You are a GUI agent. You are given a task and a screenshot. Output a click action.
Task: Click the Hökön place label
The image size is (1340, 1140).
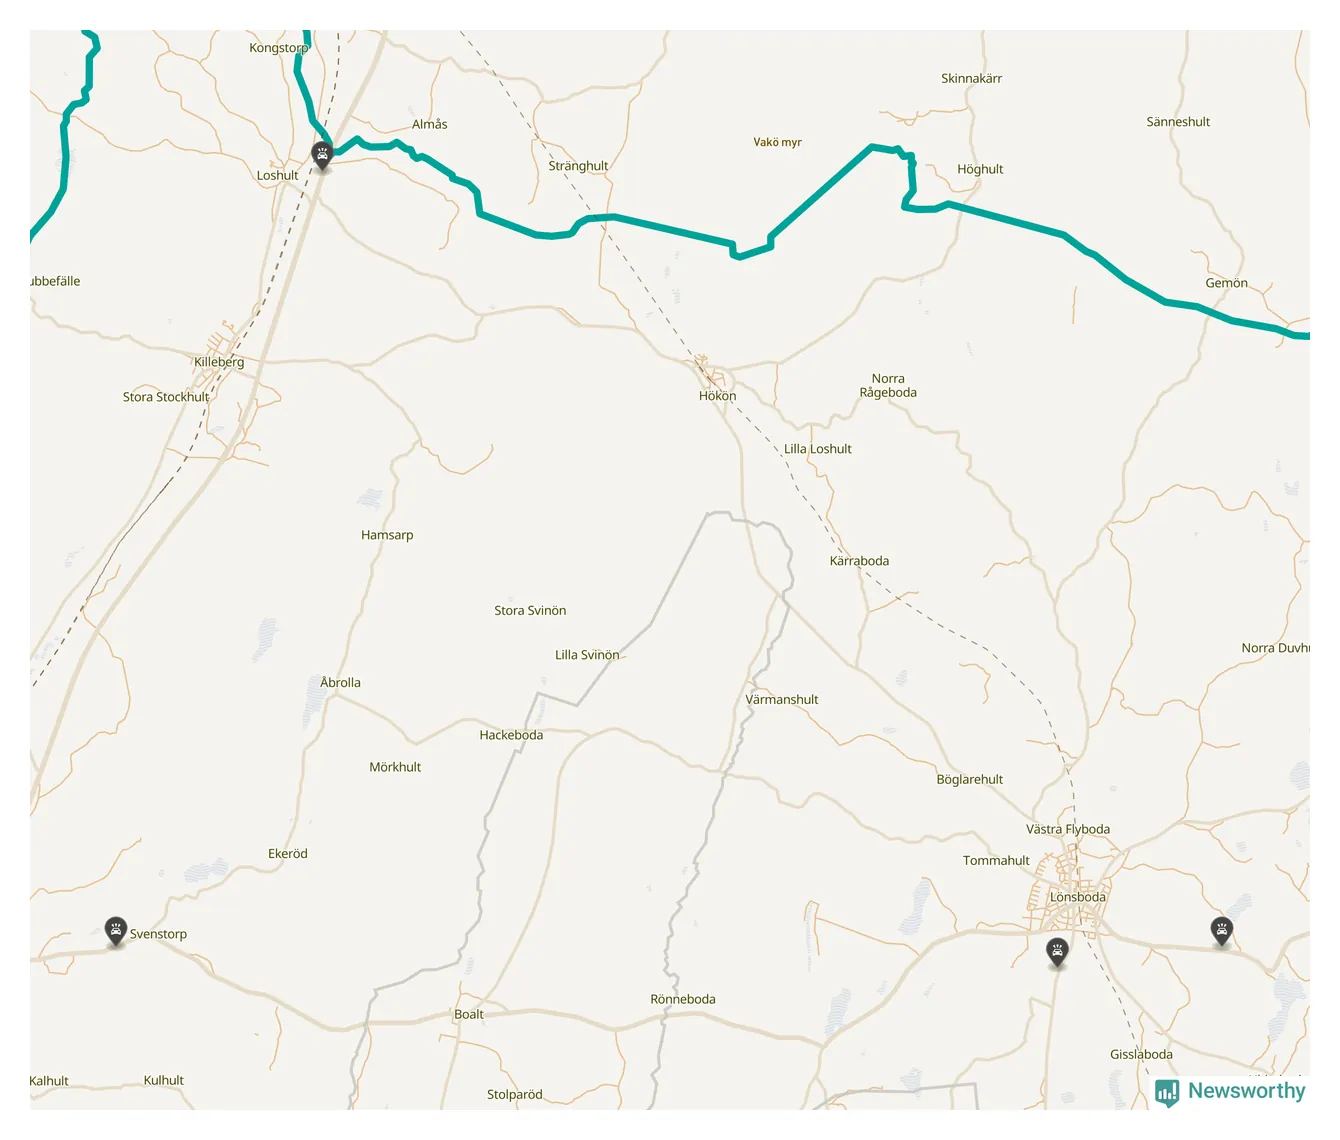(717, 396)
